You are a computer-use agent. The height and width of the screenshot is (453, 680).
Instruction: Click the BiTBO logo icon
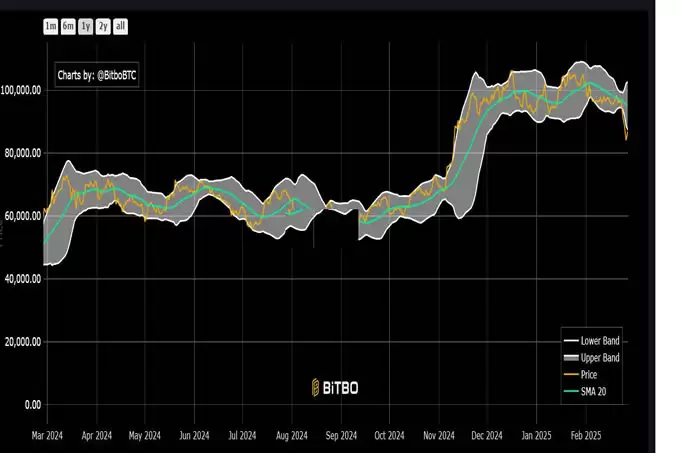pos(316,388)
